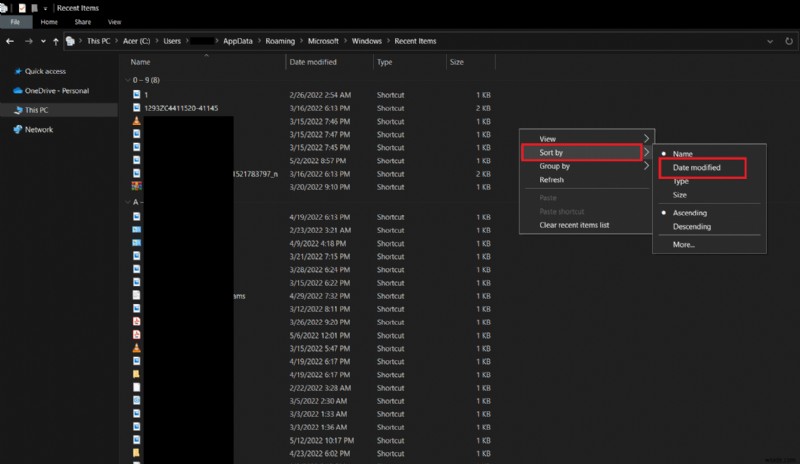Switch to the Share ribbon tab
Image resolution: width=800 pixels, height=464 pixels.
tap(83, 22)
